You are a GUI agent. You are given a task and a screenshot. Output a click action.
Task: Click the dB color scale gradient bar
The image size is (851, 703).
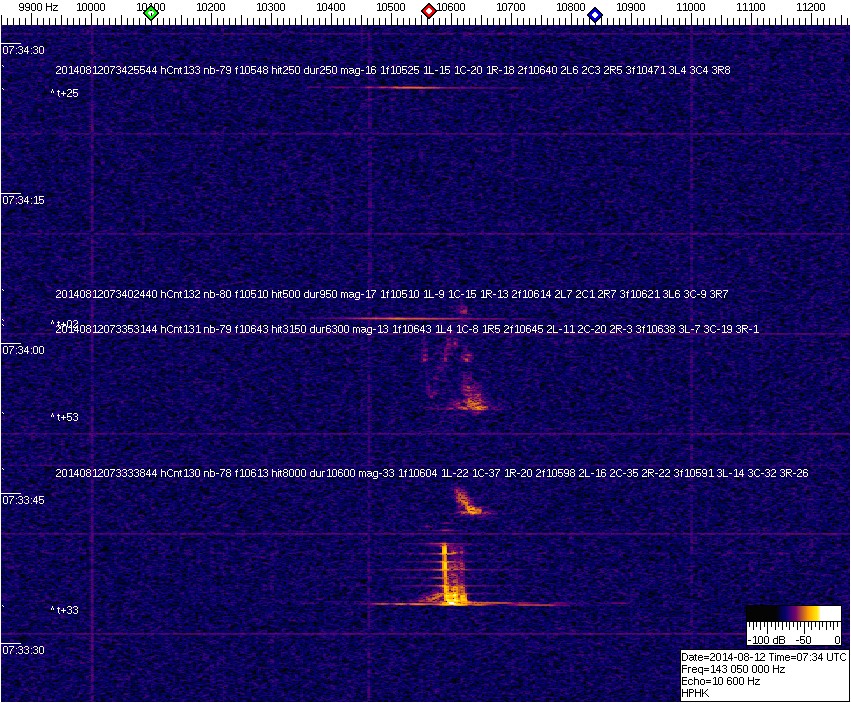point(794,613)
